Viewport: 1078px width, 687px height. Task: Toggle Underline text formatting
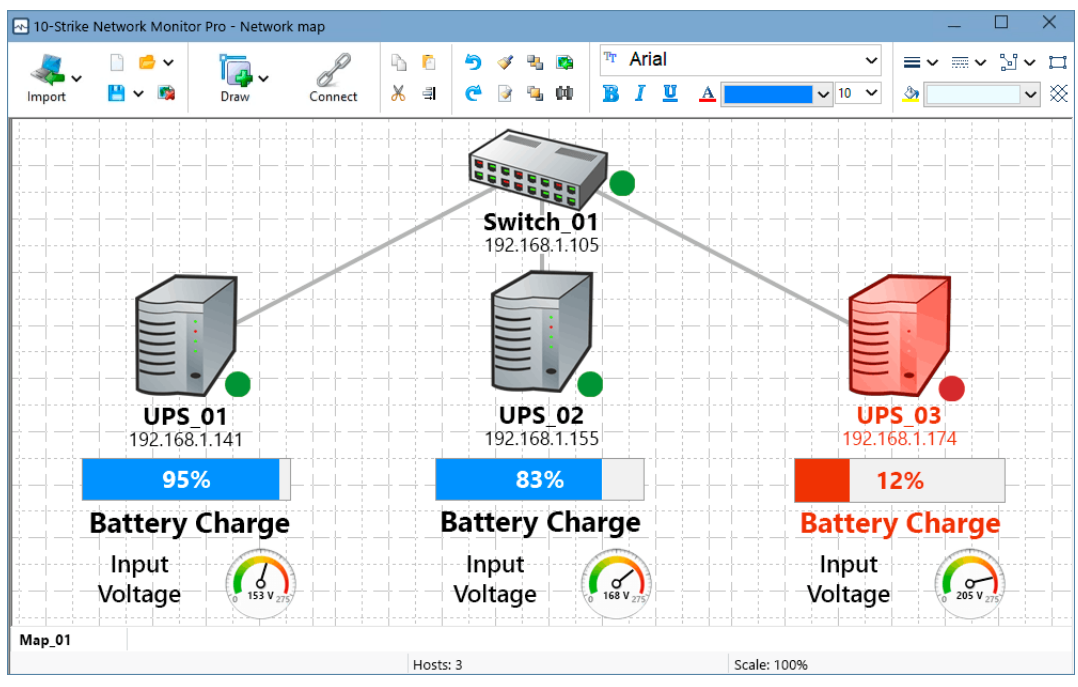[670, 93]
